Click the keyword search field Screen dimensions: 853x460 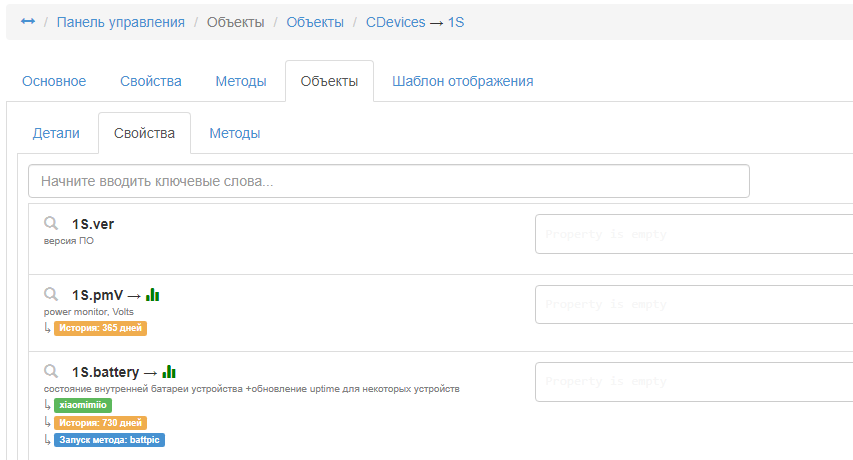389,181
